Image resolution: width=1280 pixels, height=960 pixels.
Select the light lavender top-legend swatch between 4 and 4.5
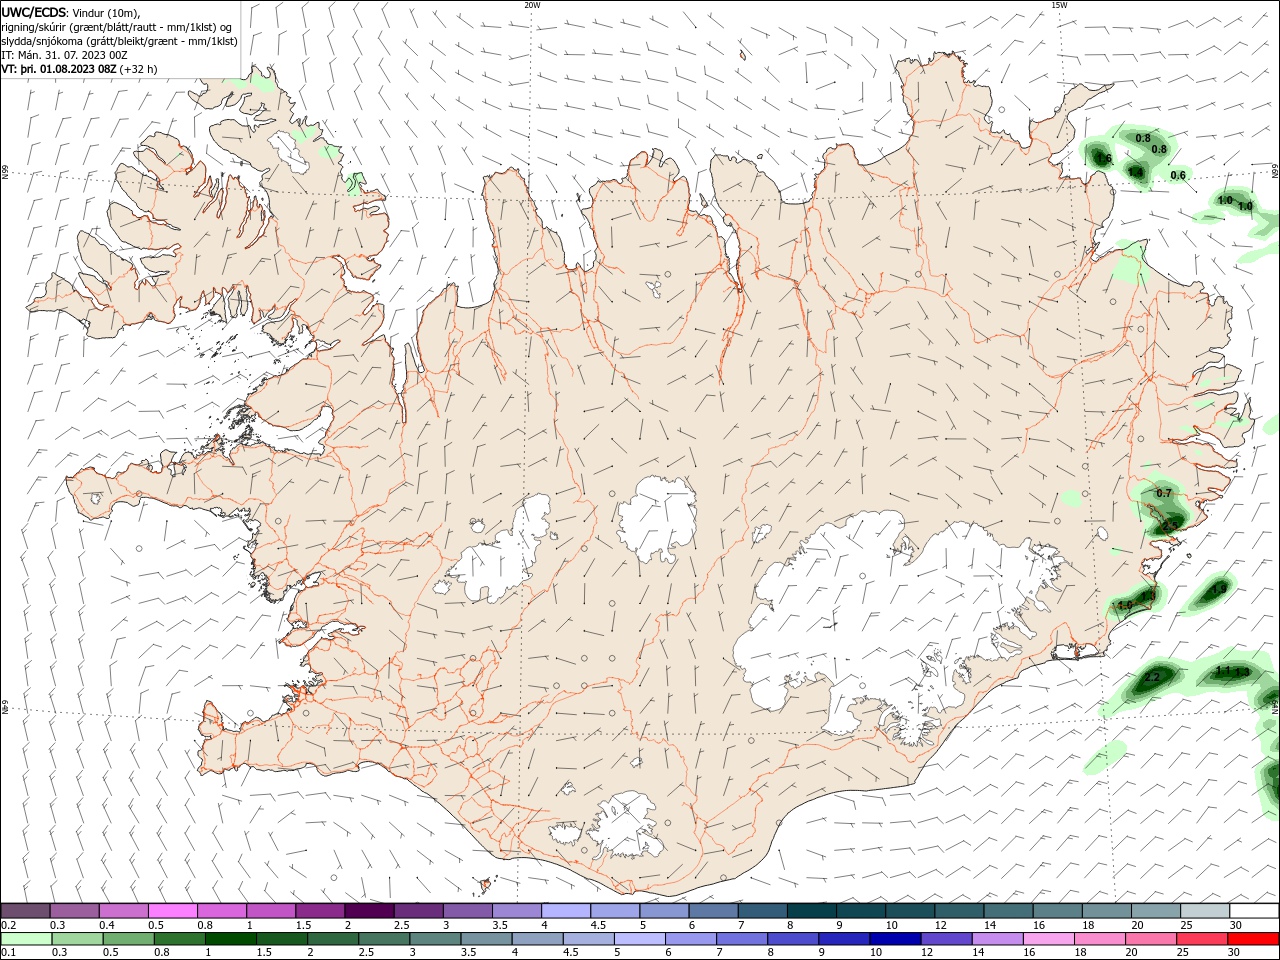(x=565, y=911)
